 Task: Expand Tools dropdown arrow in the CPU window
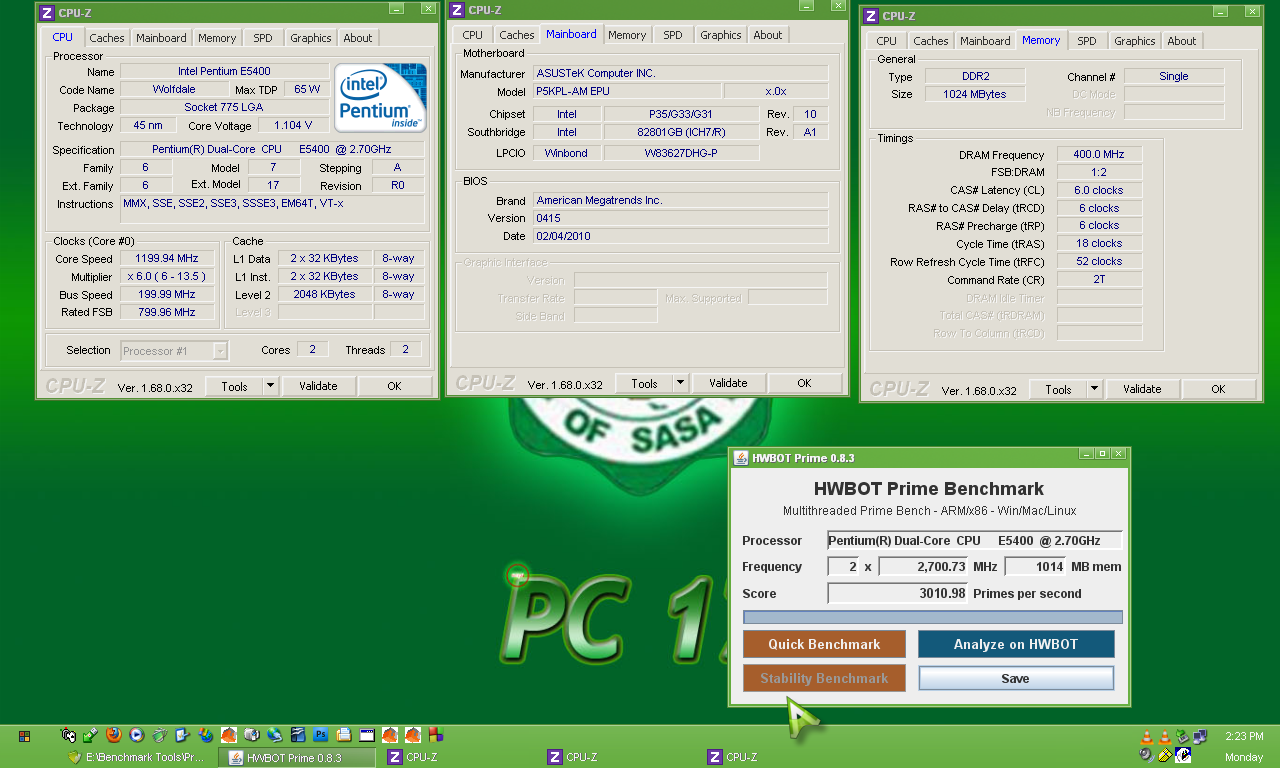coord(270,386)
